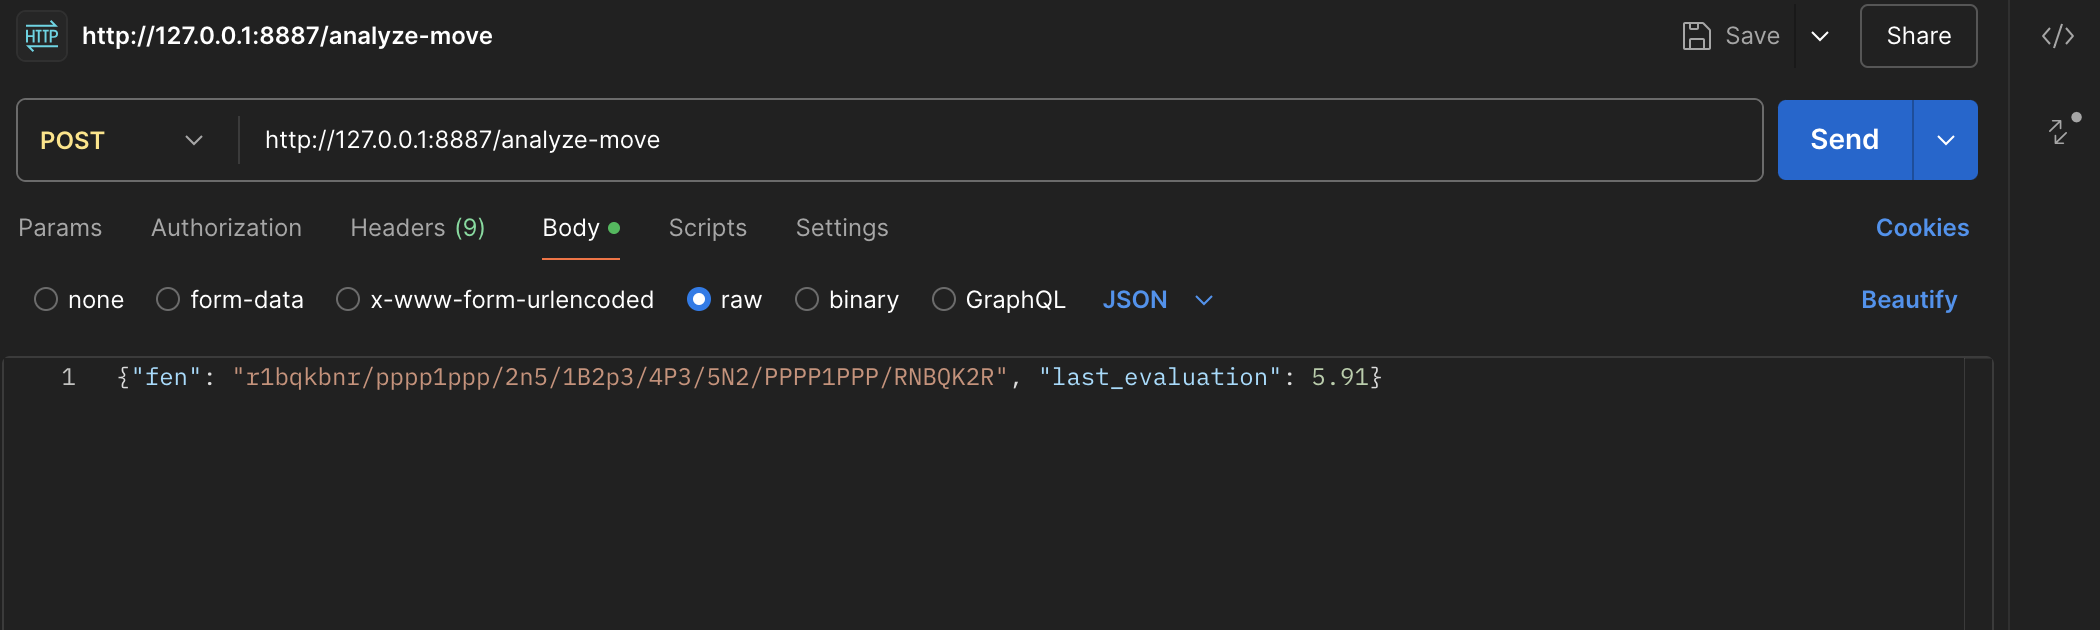
Task: Open the Send options dropdown arrow
Action: click(x=1946, y=140)
